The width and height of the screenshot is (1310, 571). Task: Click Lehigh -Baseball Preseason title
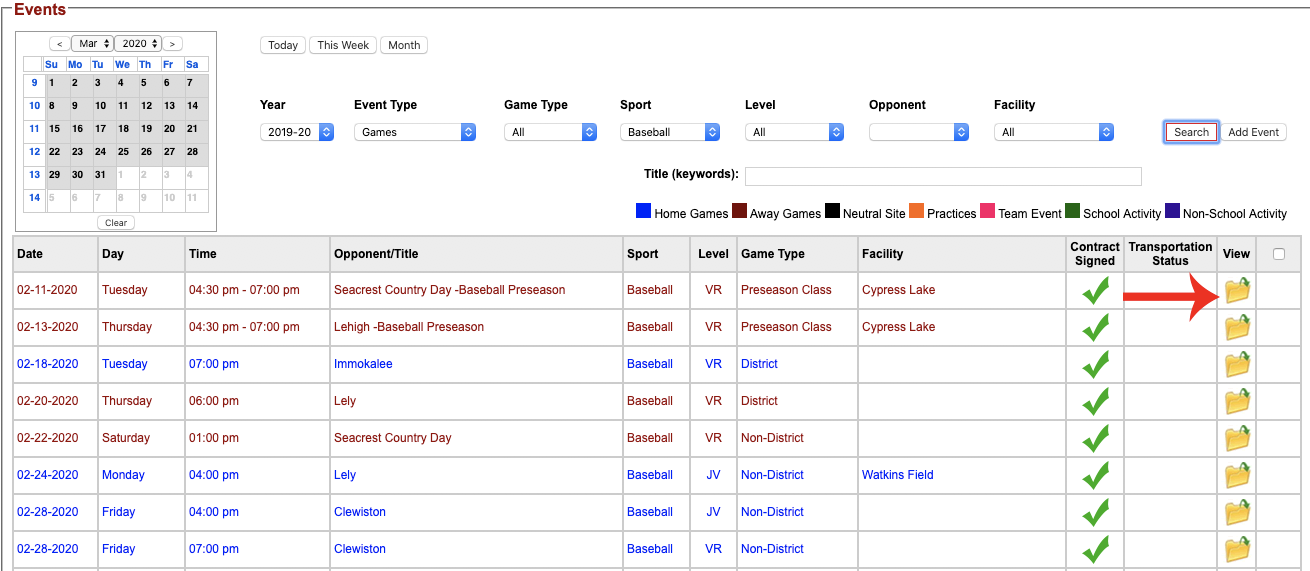click(409, 327)
